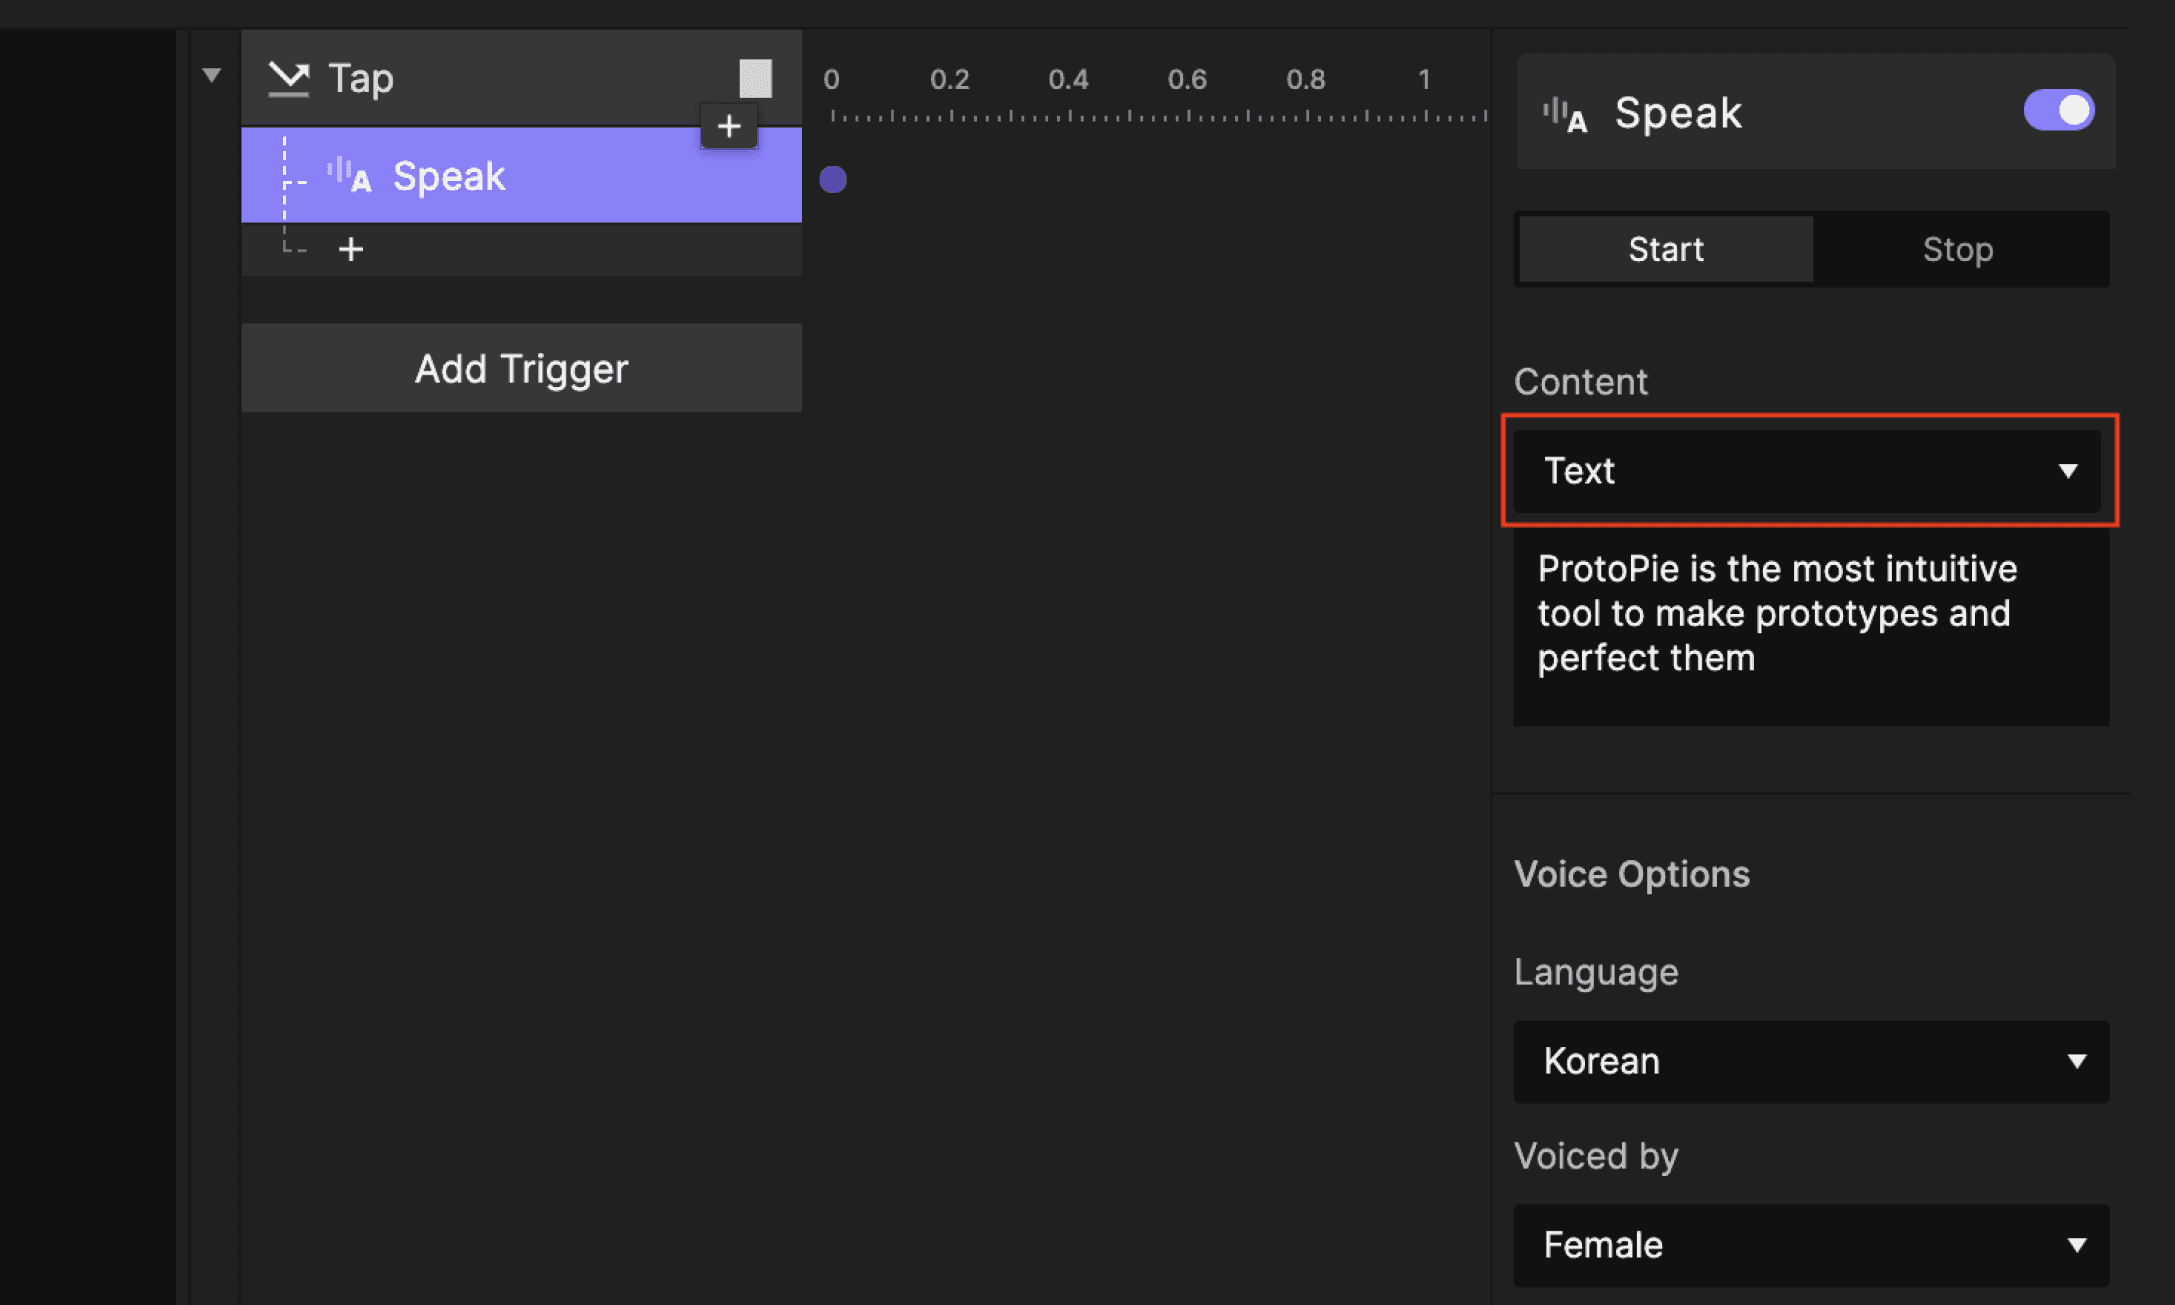Open the Voiced by dropdown showing Female
The image size is (2175, 1305).
pyautogui.click(x=1810, y=1245)
